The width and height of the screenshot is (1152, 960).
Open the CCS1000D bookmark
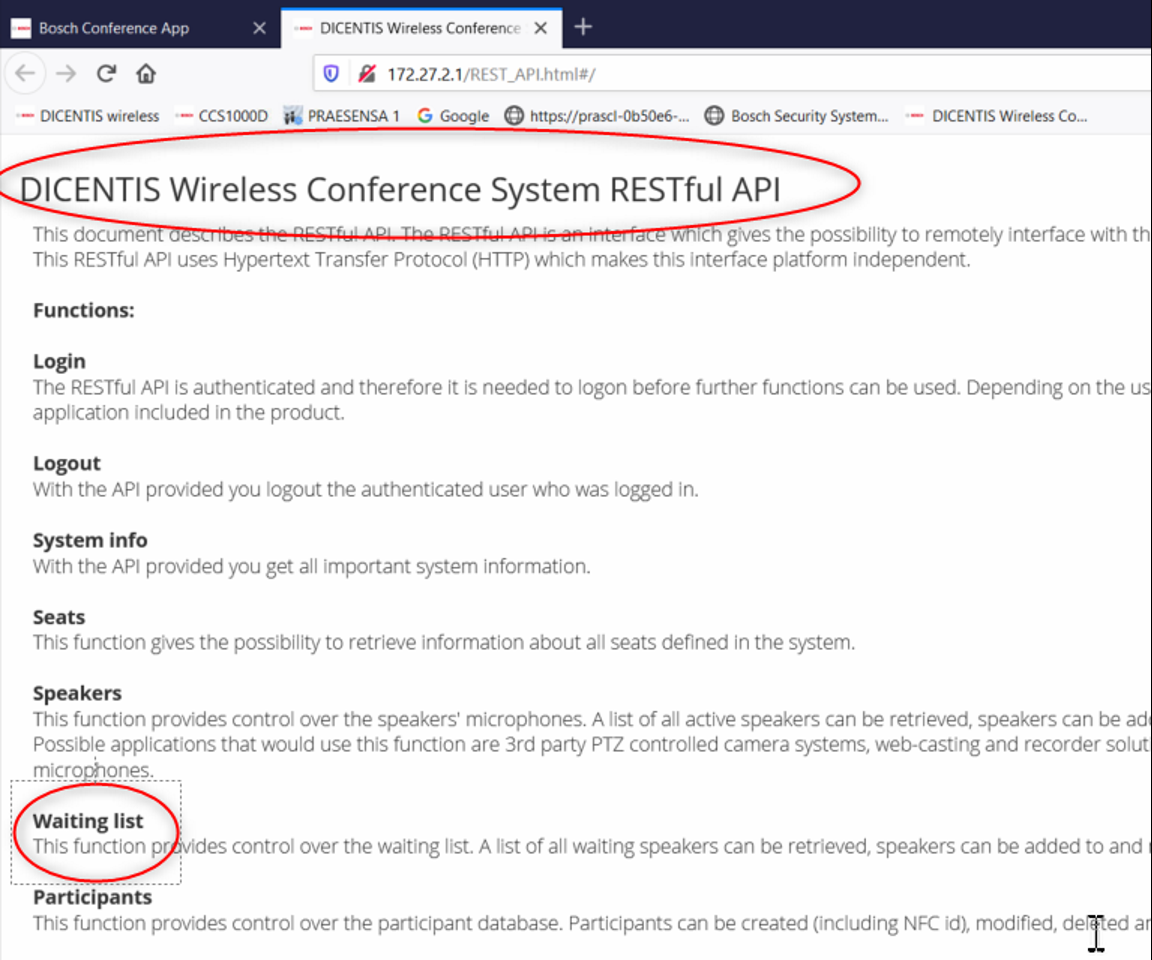[x=222, y=116]
